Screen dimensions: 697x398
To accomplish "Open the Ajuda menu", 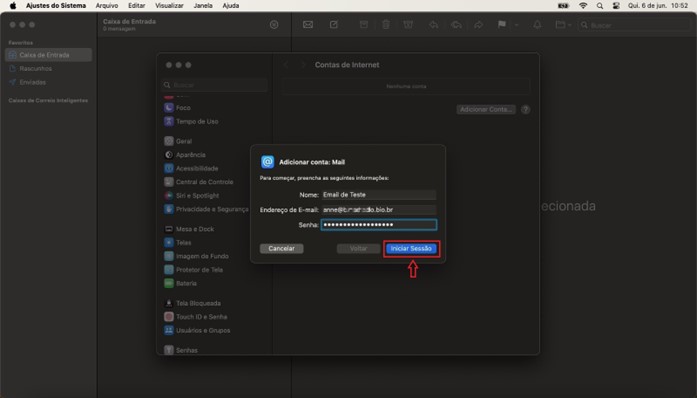I will [x=231, y=6].
